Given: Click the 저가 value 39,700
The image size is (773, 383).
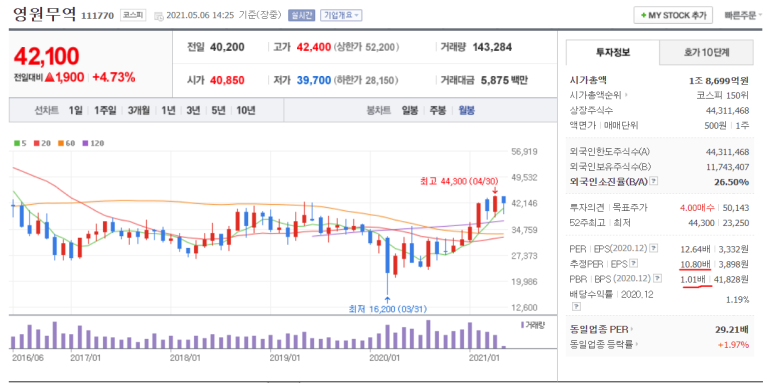Looking at the screenshot, I should (314, 80).
